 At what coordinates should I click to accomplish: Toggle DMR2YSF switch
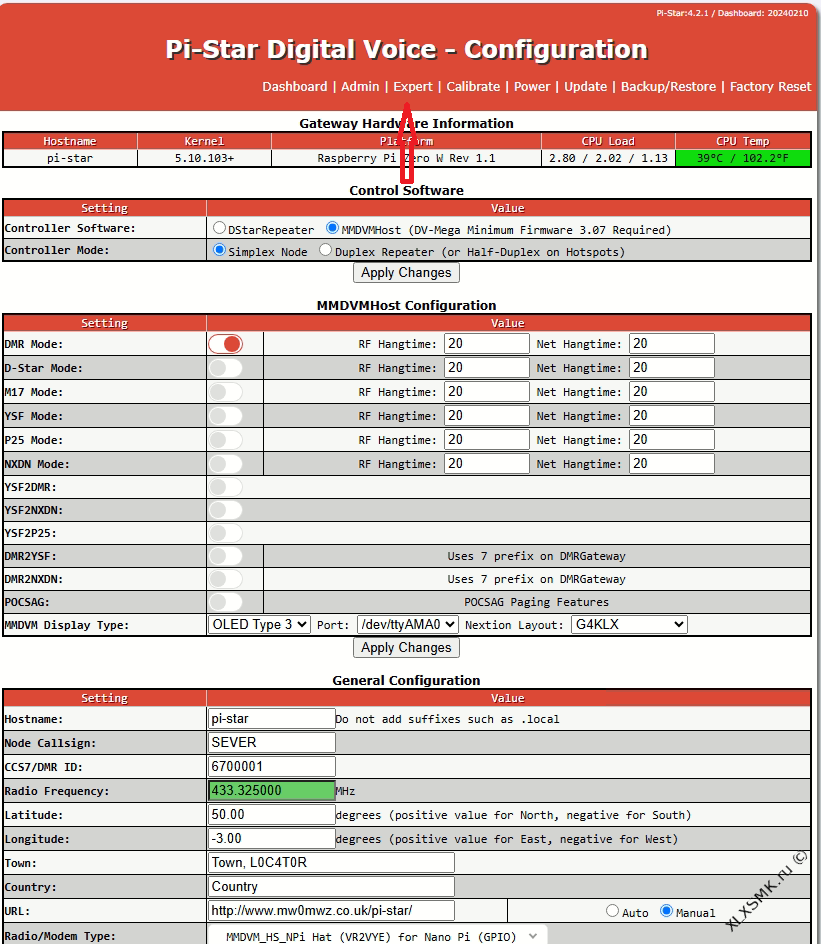pyautogui.click(x=226, y=556)
